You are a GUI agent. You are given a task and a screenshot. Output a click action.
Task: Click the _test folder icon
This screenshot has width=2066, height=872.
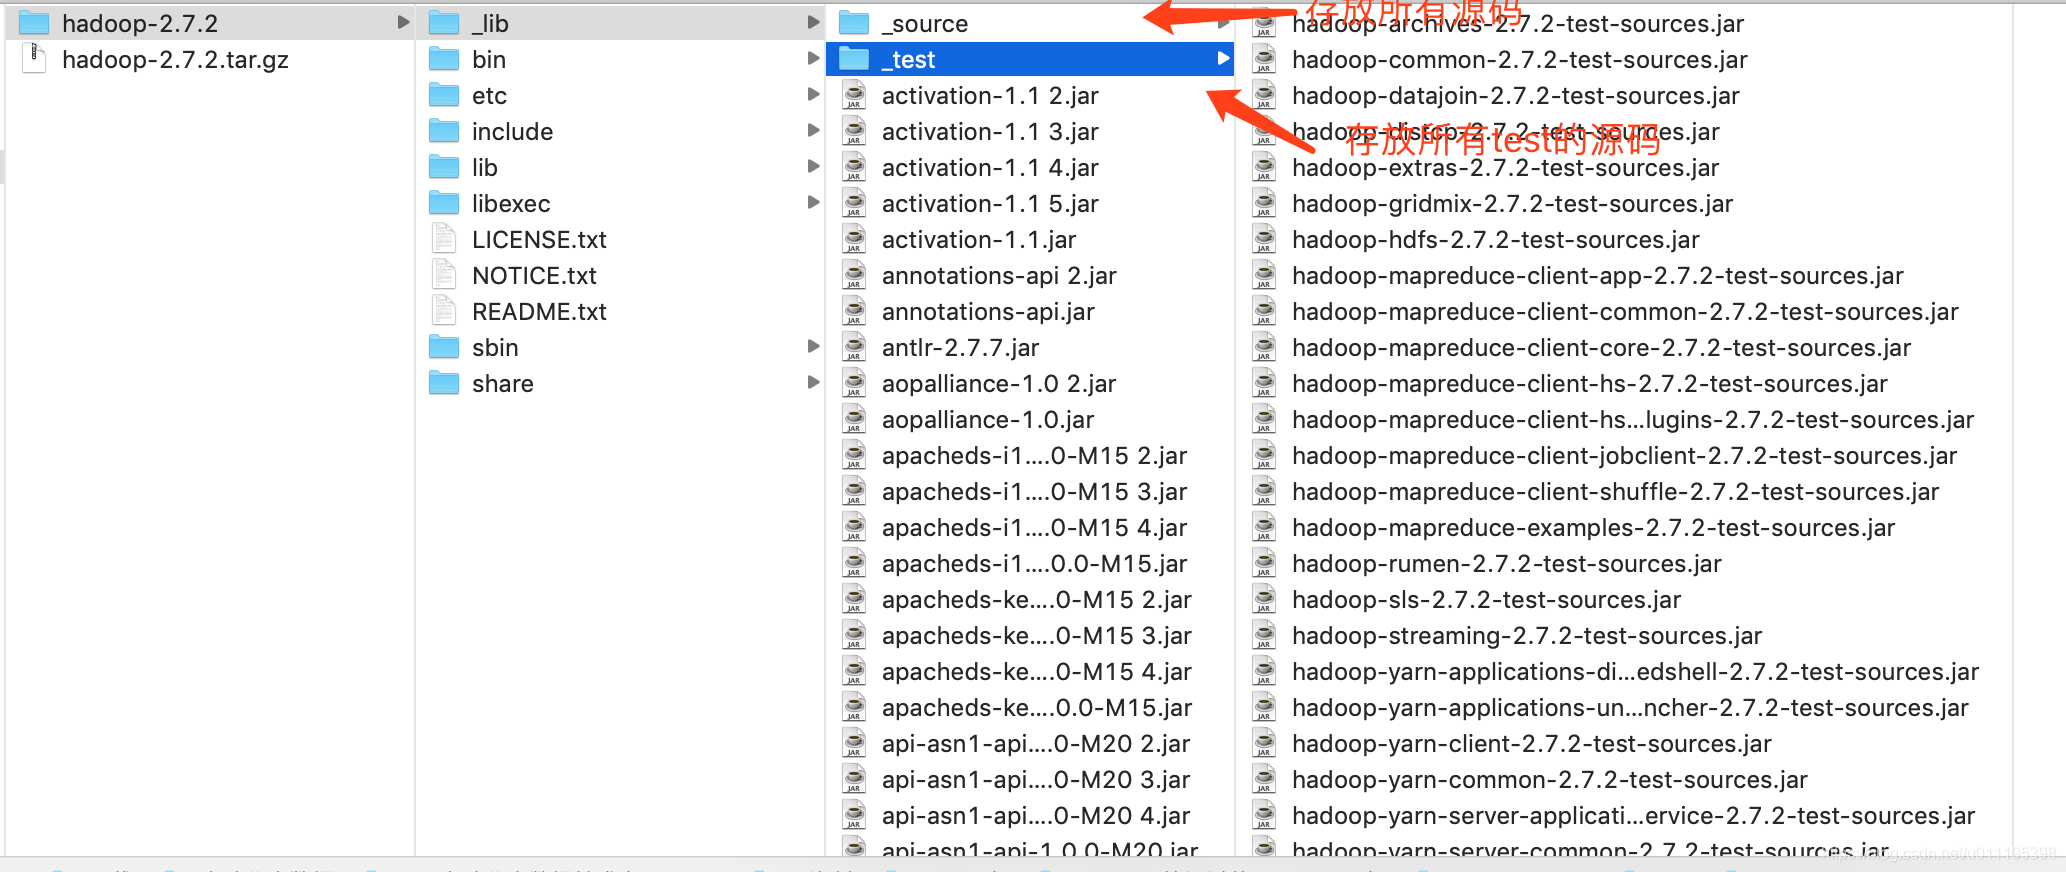coord(854,59)
